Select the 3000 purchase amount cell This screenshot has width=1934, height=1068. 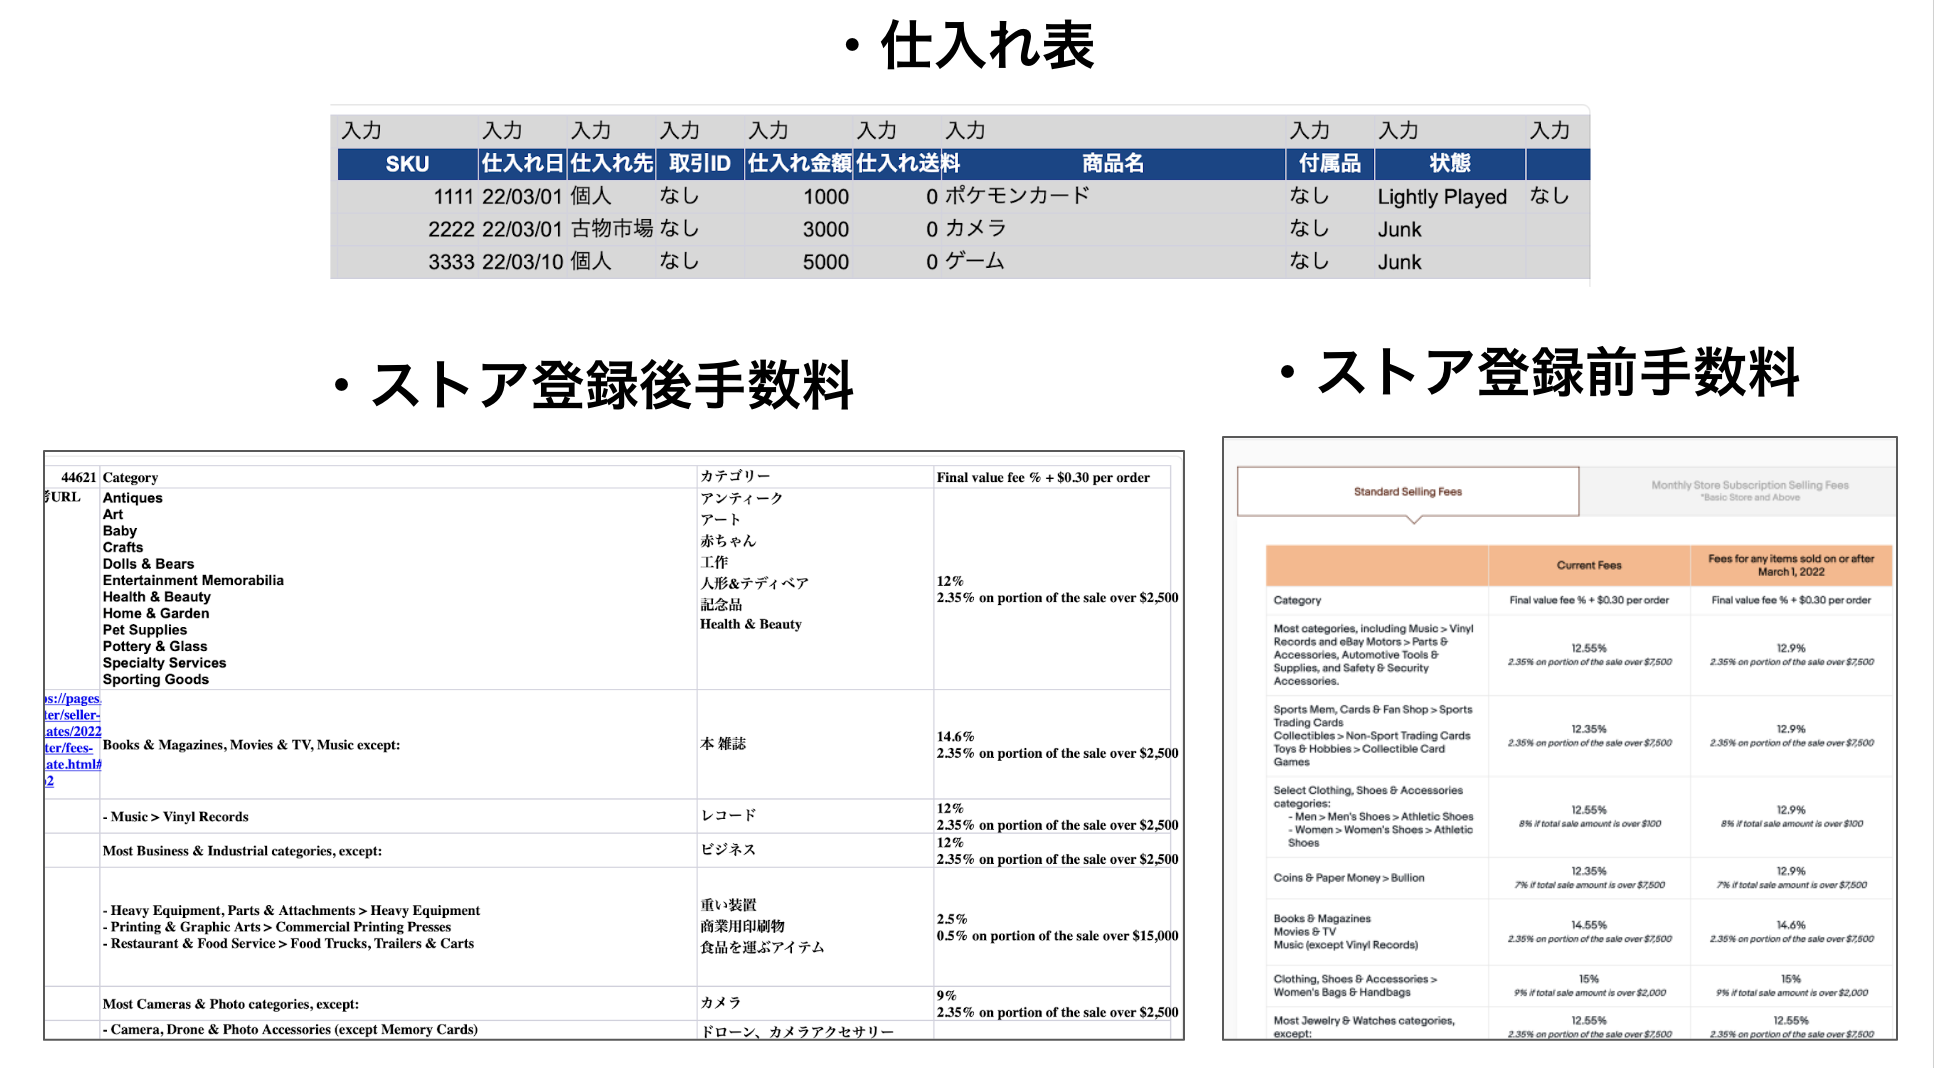pyautogui.click(x=799, y=230)
